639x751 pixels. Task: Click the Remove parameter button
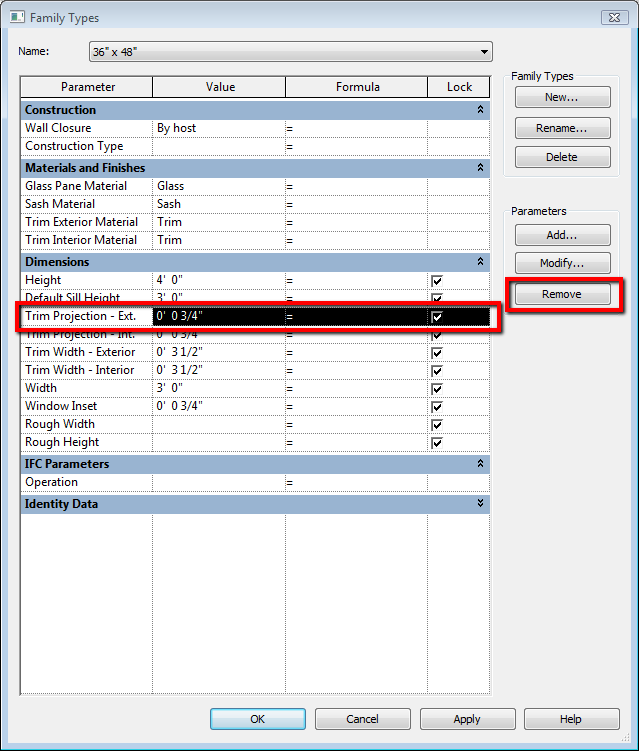pyautogui.click(x=562, y=294)
